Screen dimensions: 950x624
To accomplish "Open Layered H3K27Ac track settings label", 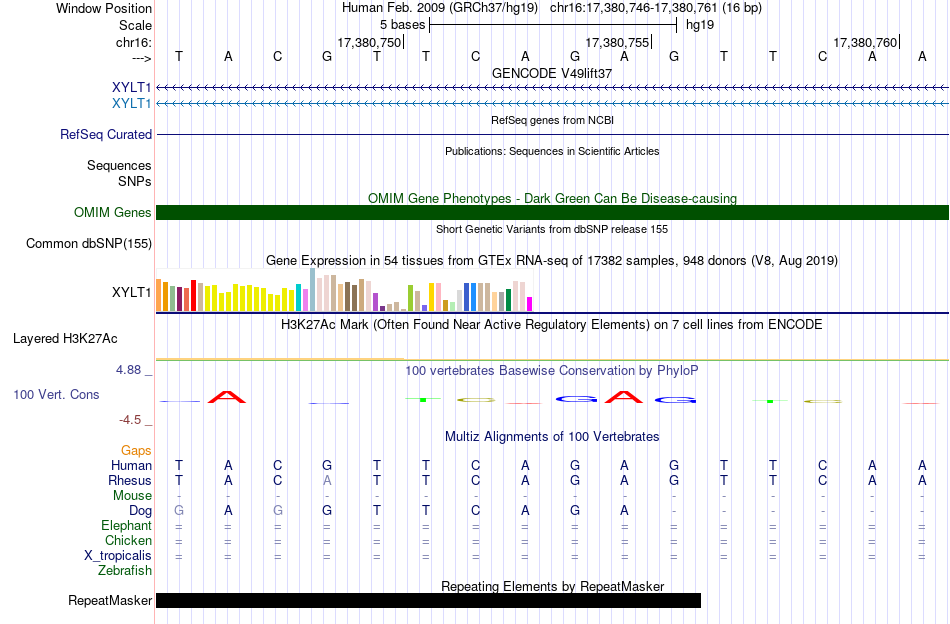I will click(65, 339).
